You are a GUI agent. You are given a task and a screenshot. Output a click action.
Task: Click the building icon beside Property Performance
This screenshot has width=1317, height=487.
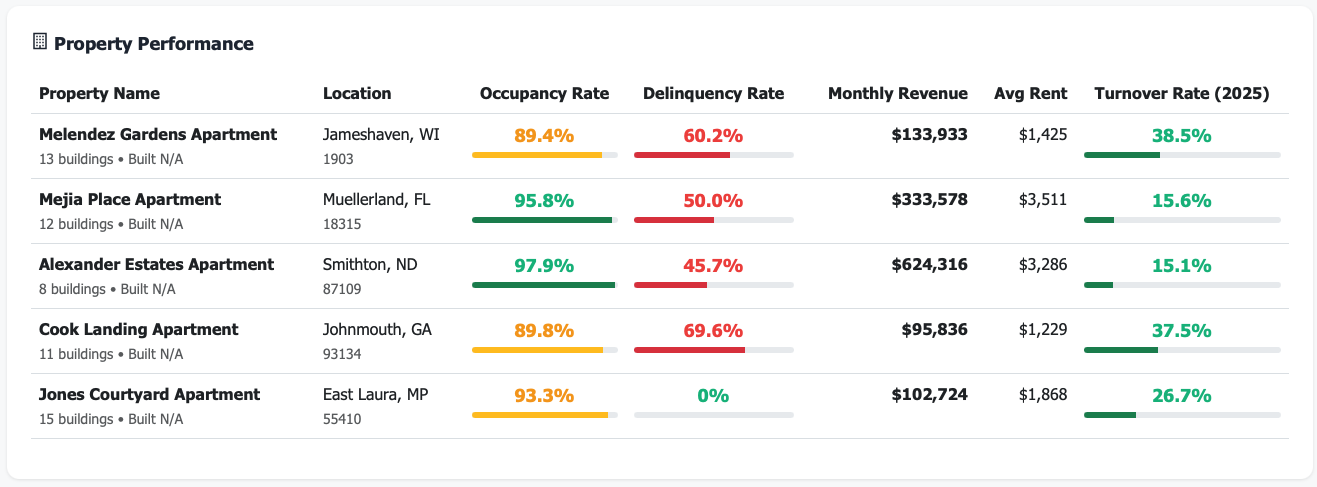pyautogui.click(x=40, y=42)
